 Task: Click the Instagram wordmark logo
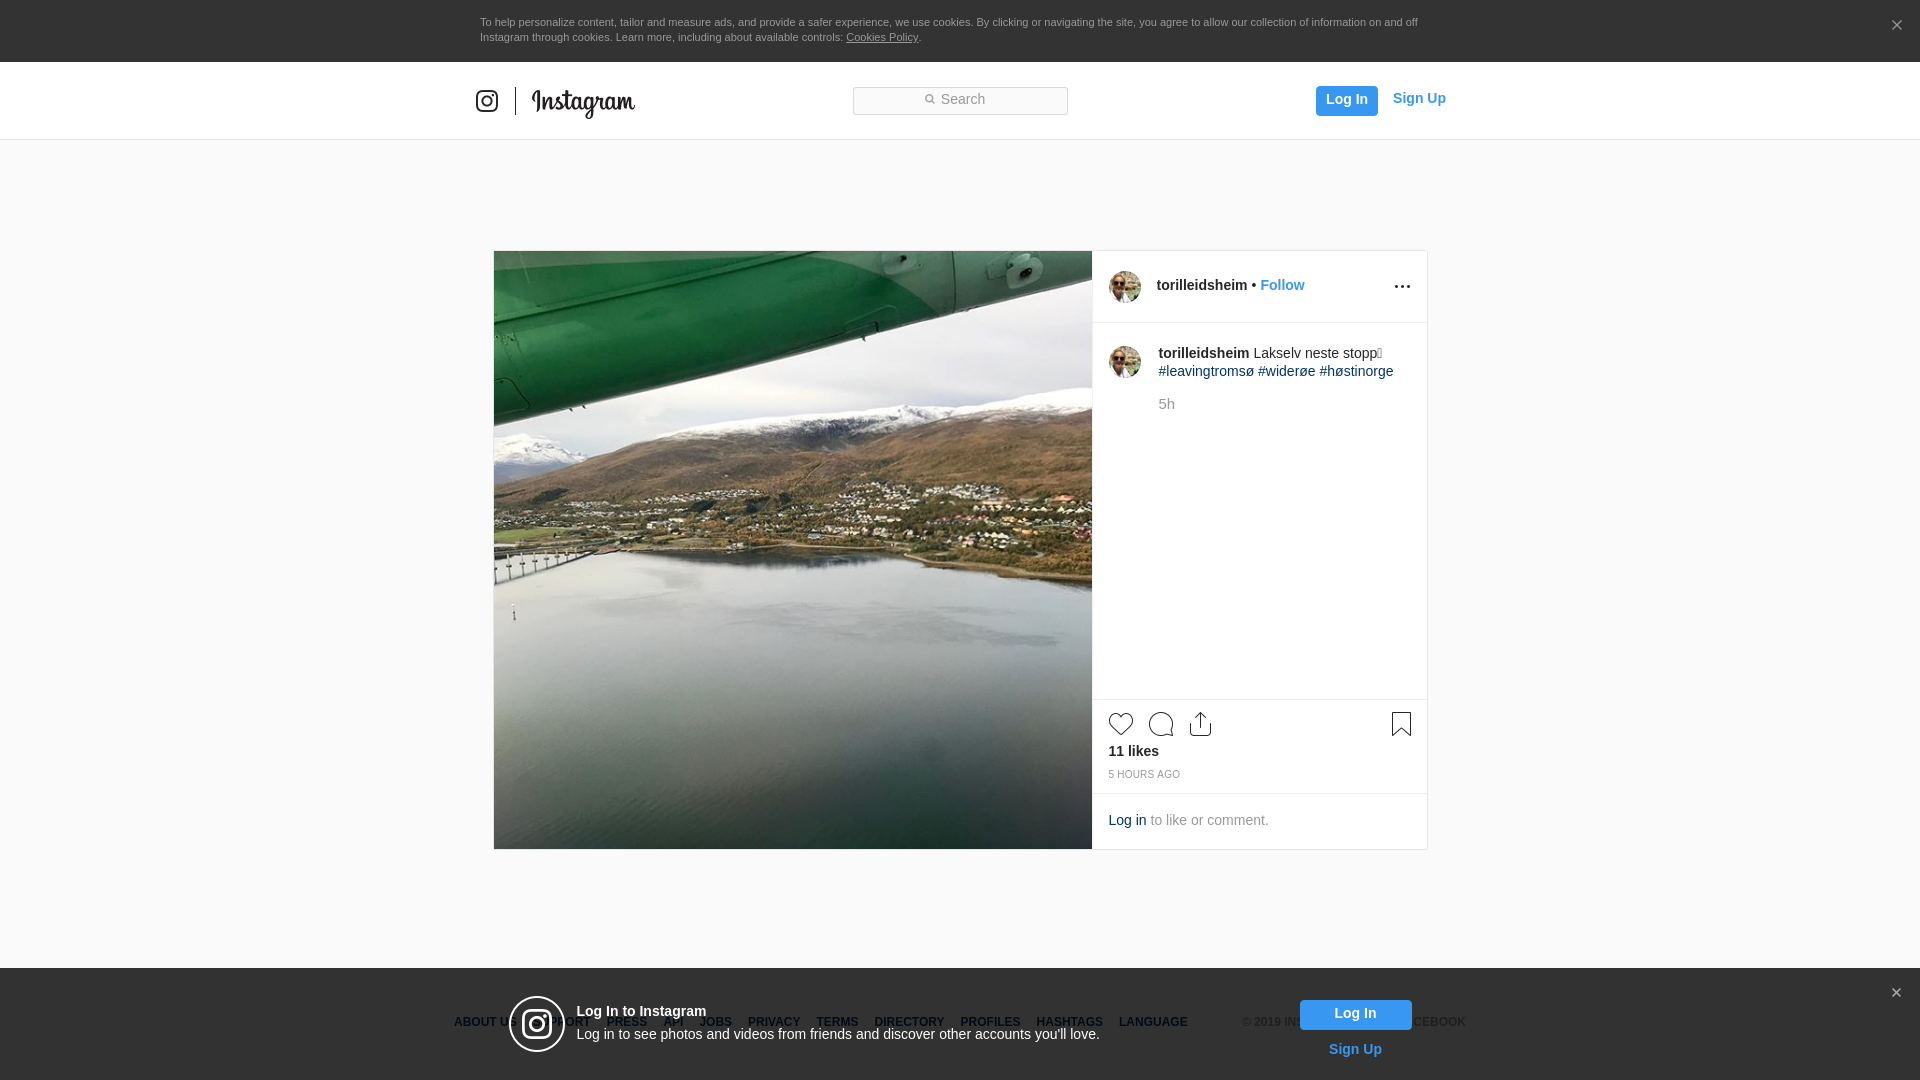[583, 102]
